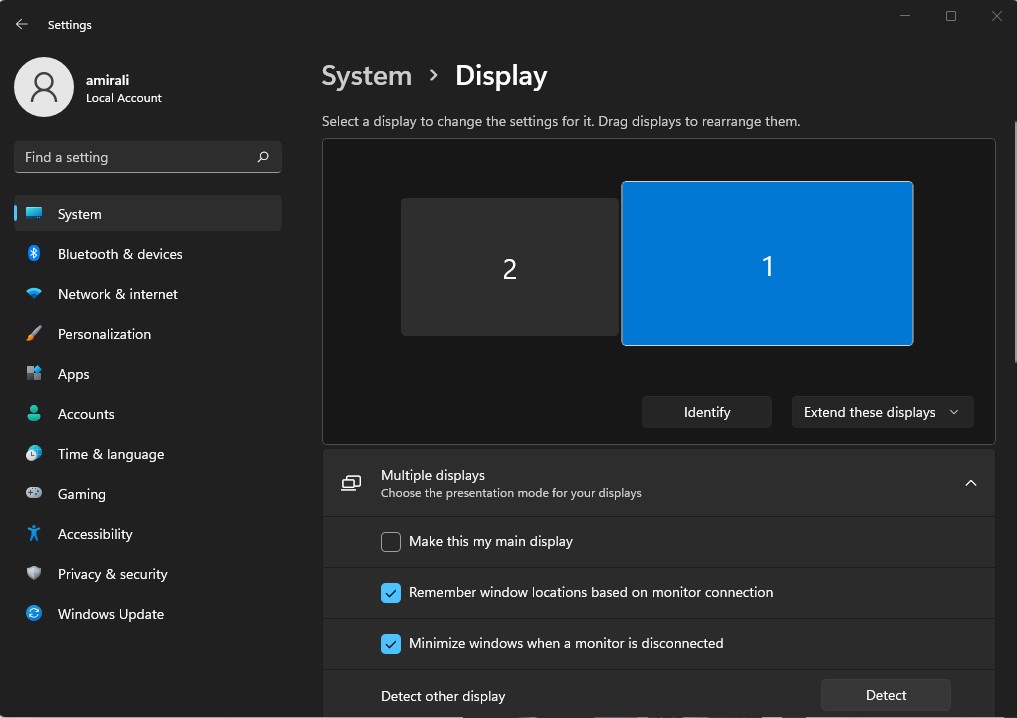The height and width of the screenshot is (718, 1017).
Task: Go to Bluetooth & devices settings
Action: point(148,254)
